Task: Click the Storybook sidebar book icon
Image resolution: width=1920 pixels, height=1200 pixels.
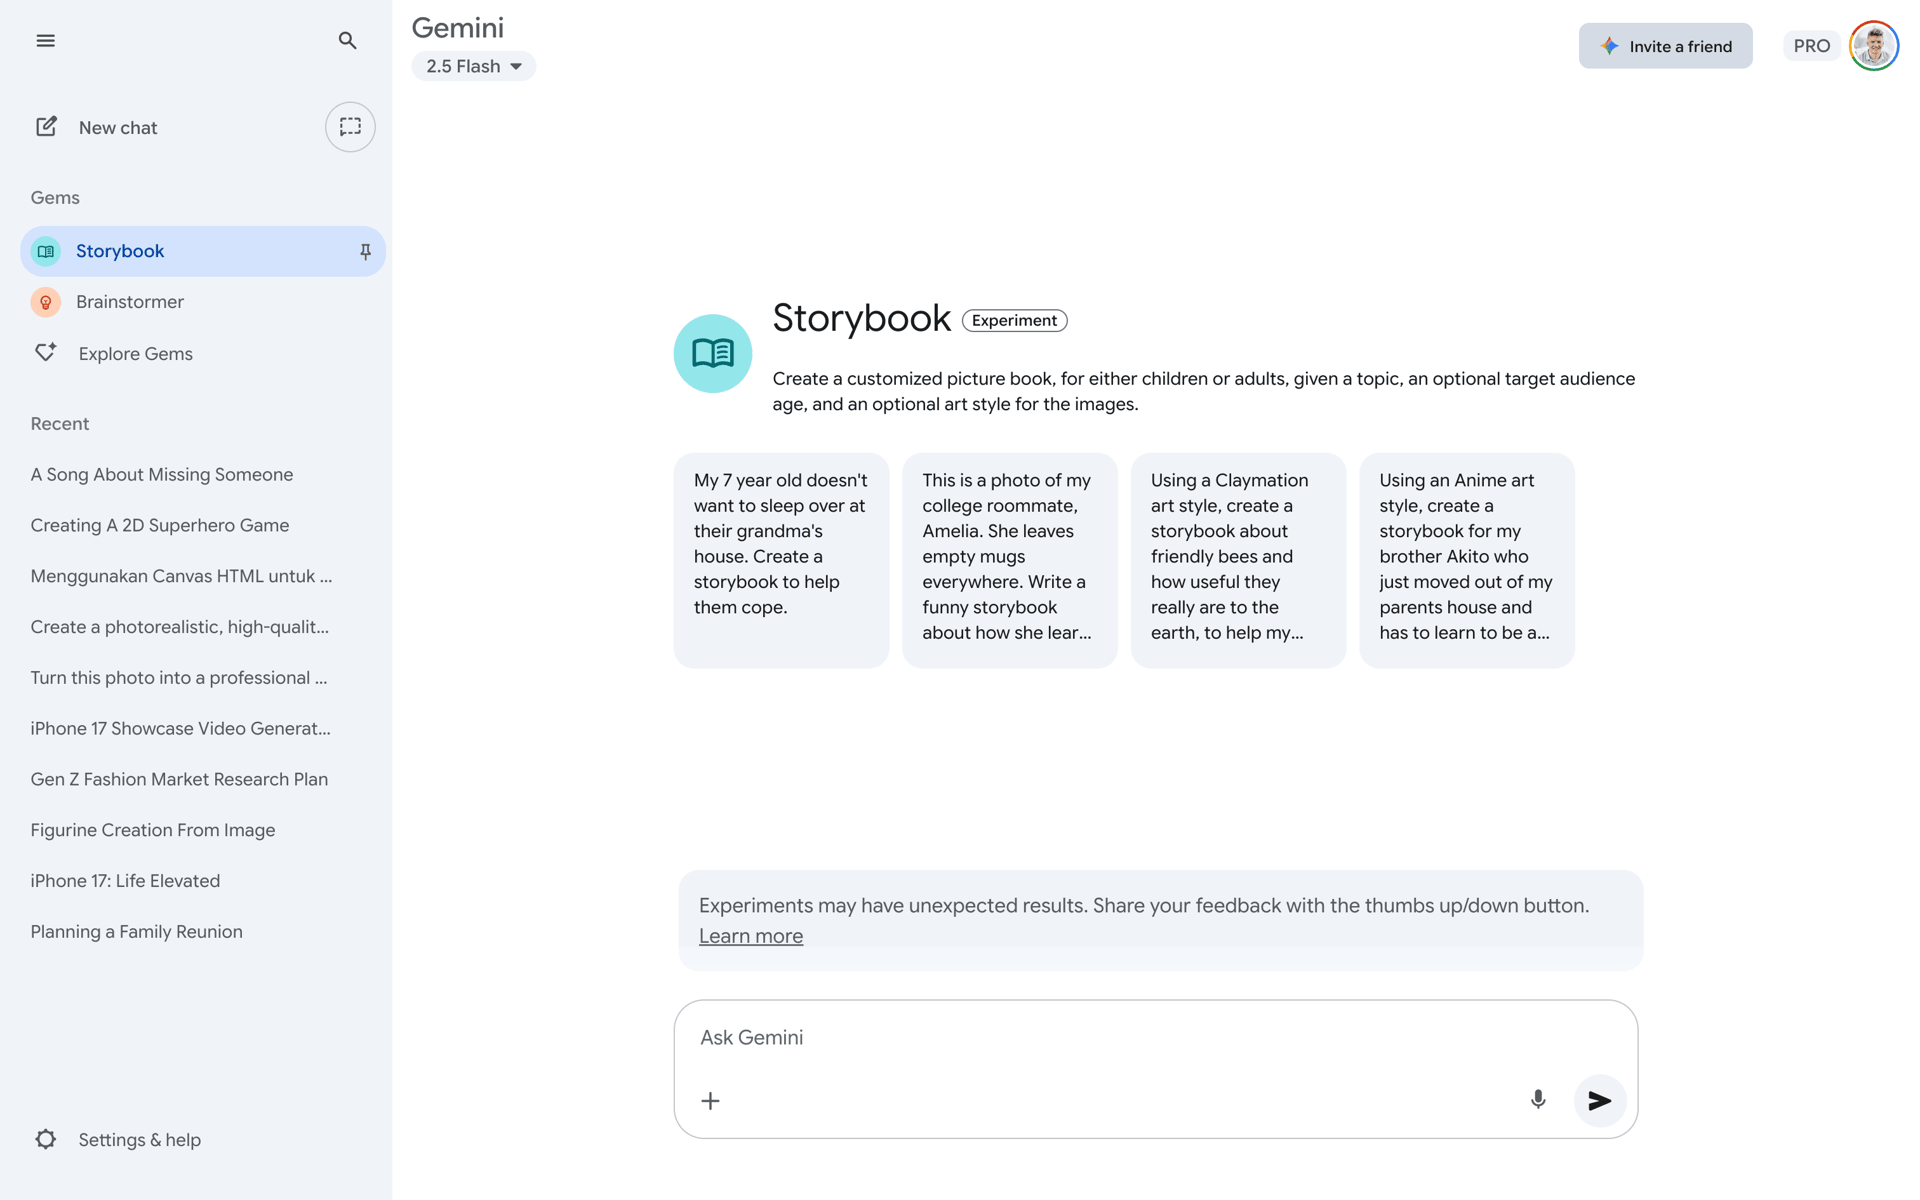Action: tap(46, 251)
